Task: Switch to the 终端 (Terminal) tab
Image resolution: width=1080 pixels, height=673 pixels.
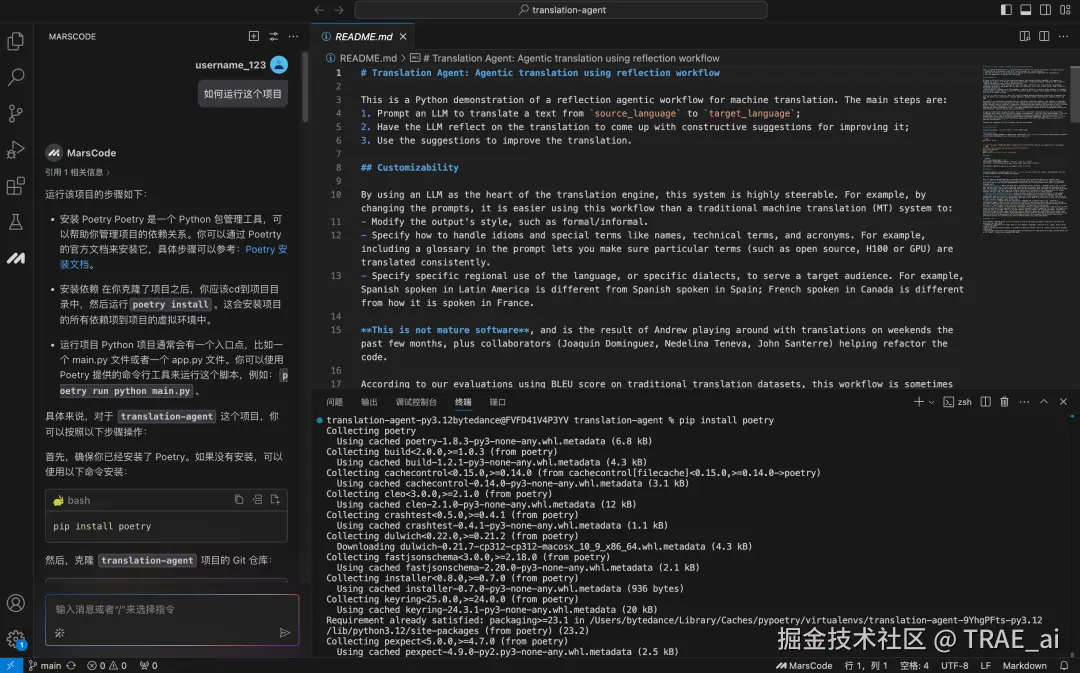Action: (x=463, y=402)
